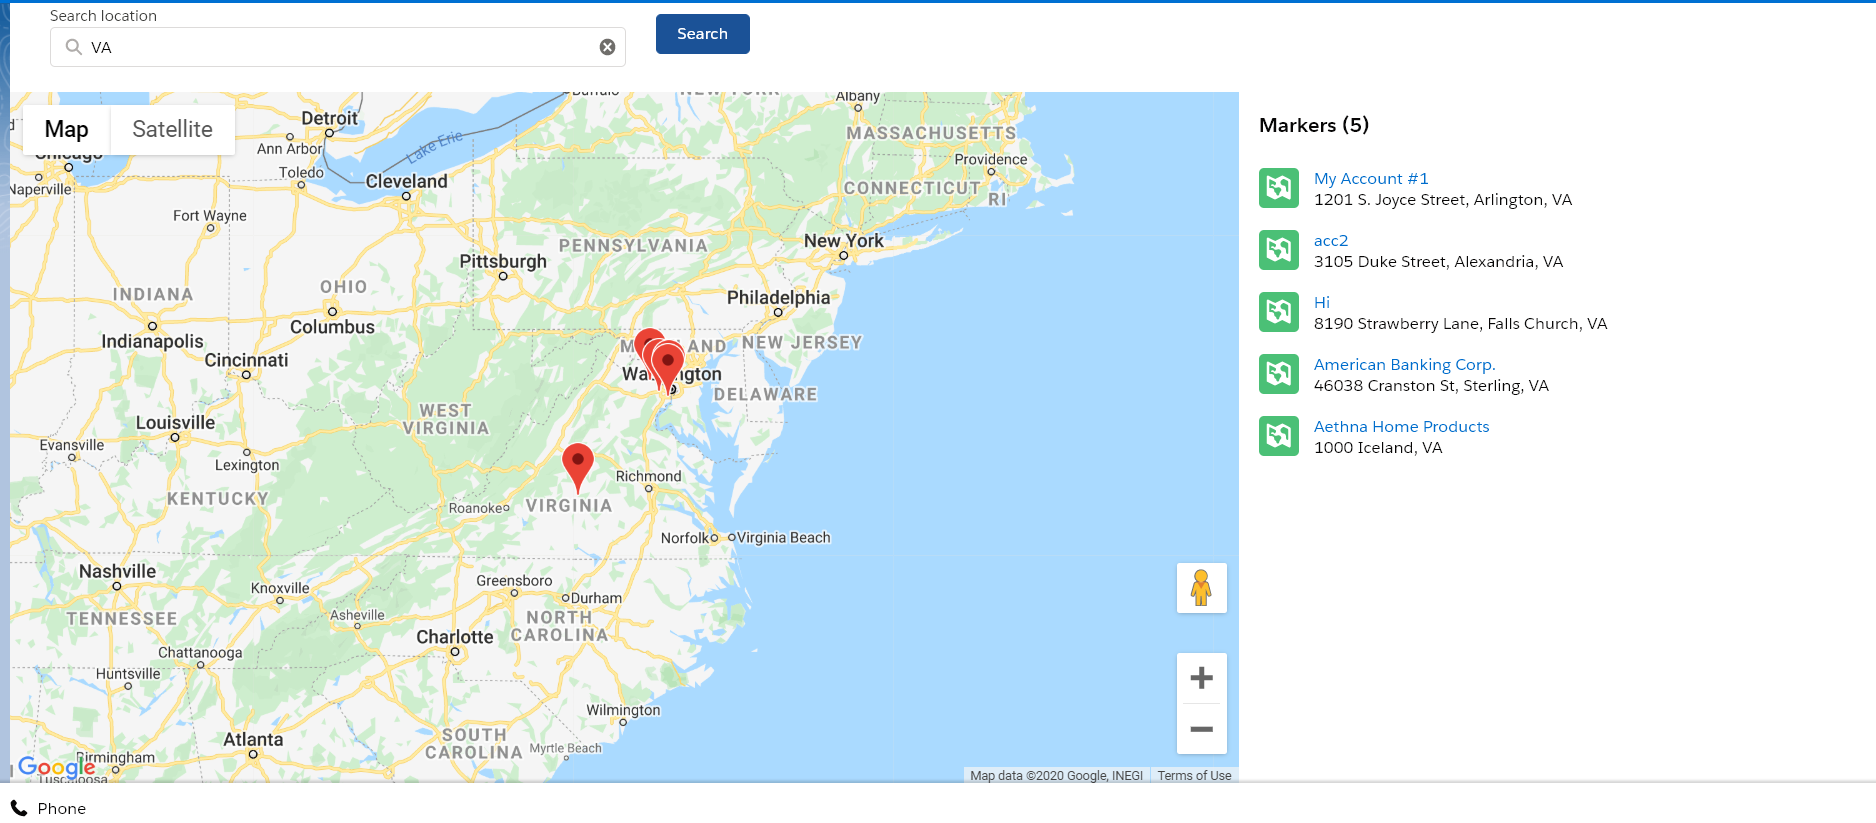The width and height of the screenshot is (1876, 823).
Task: Click address 8190 Strawberry Lane, Falls Church, VA
Action: (x=1460, y=323)
